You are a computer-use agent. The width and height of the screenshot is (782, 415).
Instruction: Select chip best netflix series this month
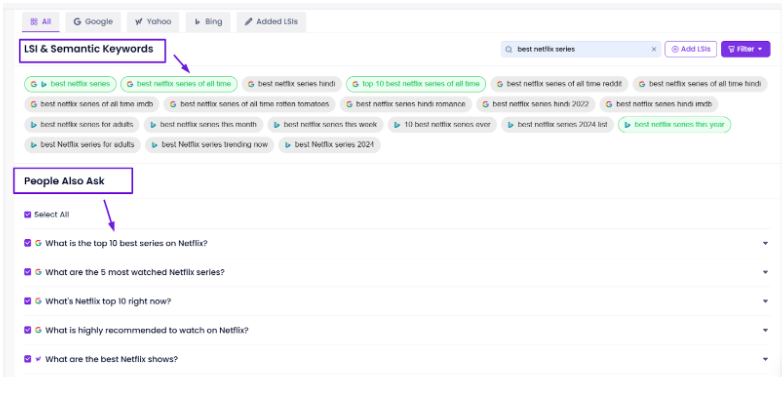pos(203,125)
